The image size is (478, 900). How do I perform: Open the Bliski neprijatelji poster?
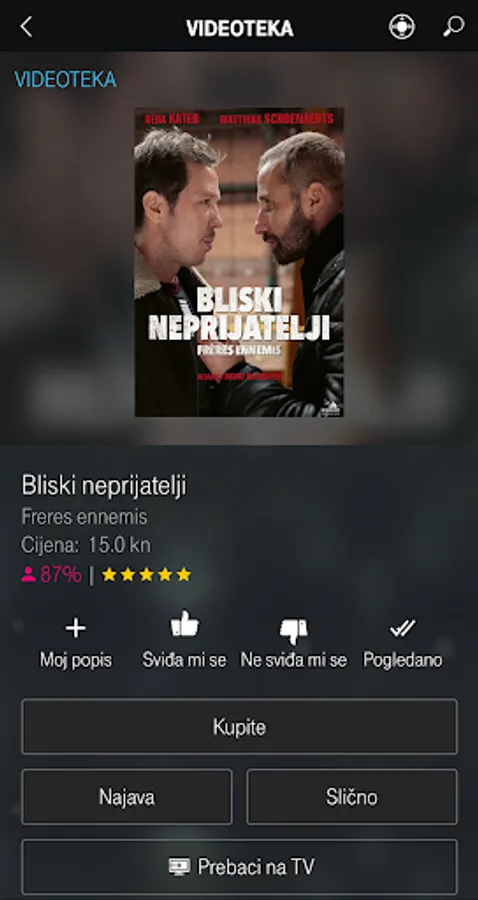coord(239,262)
